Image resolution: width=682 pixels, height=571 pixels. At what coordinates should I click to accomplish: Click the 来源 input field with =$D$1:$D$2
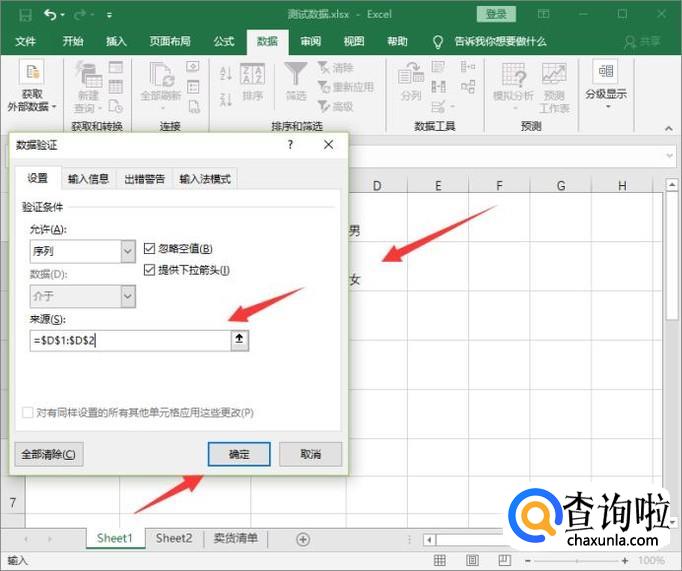point(130,340)
